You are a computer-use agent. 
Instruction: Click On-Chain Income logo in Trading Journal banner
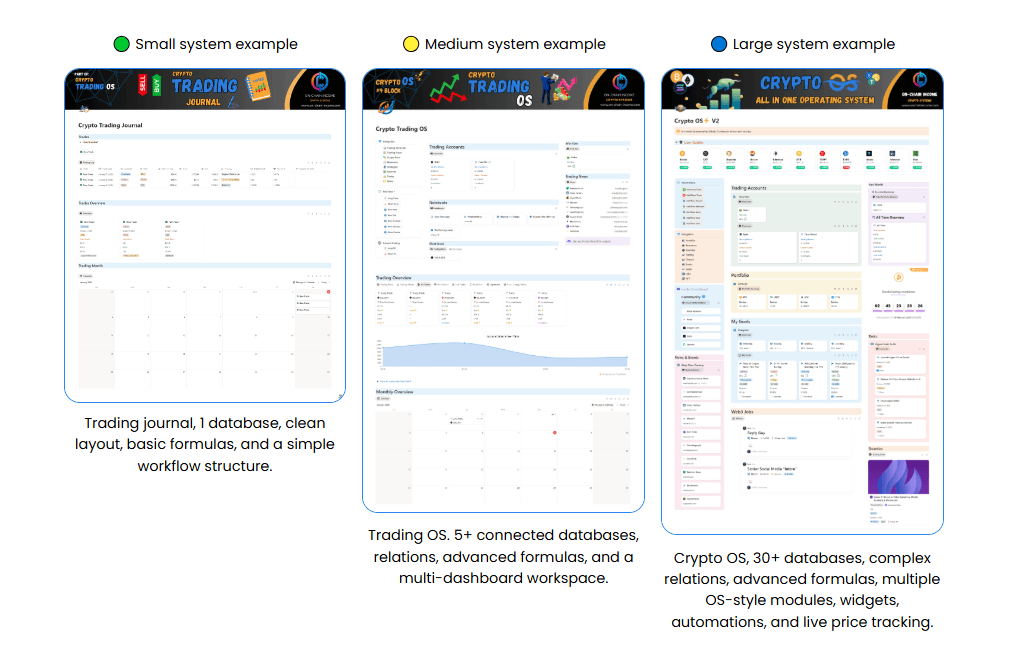[319, 83]
